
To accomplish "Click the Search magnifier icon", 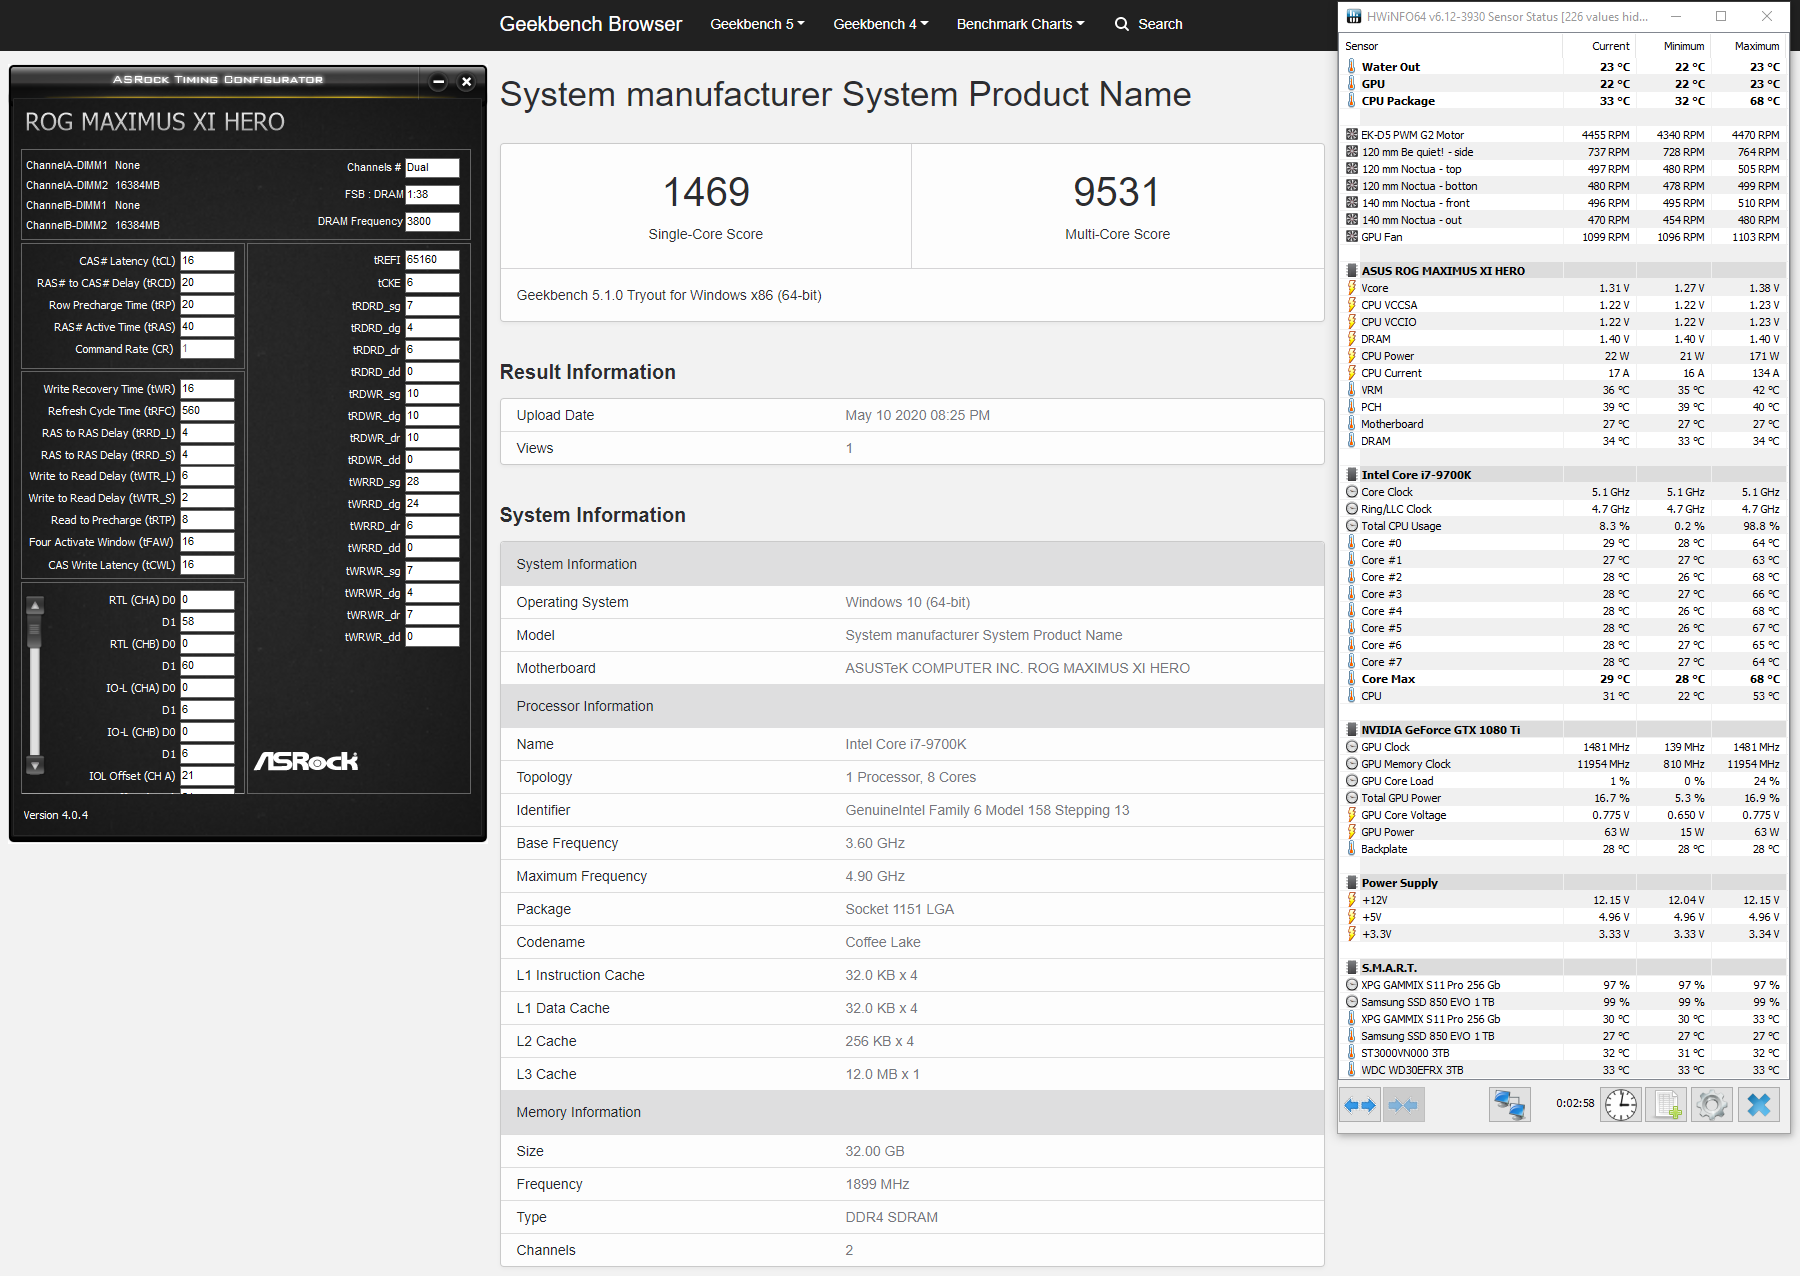I will point(1122,24).
